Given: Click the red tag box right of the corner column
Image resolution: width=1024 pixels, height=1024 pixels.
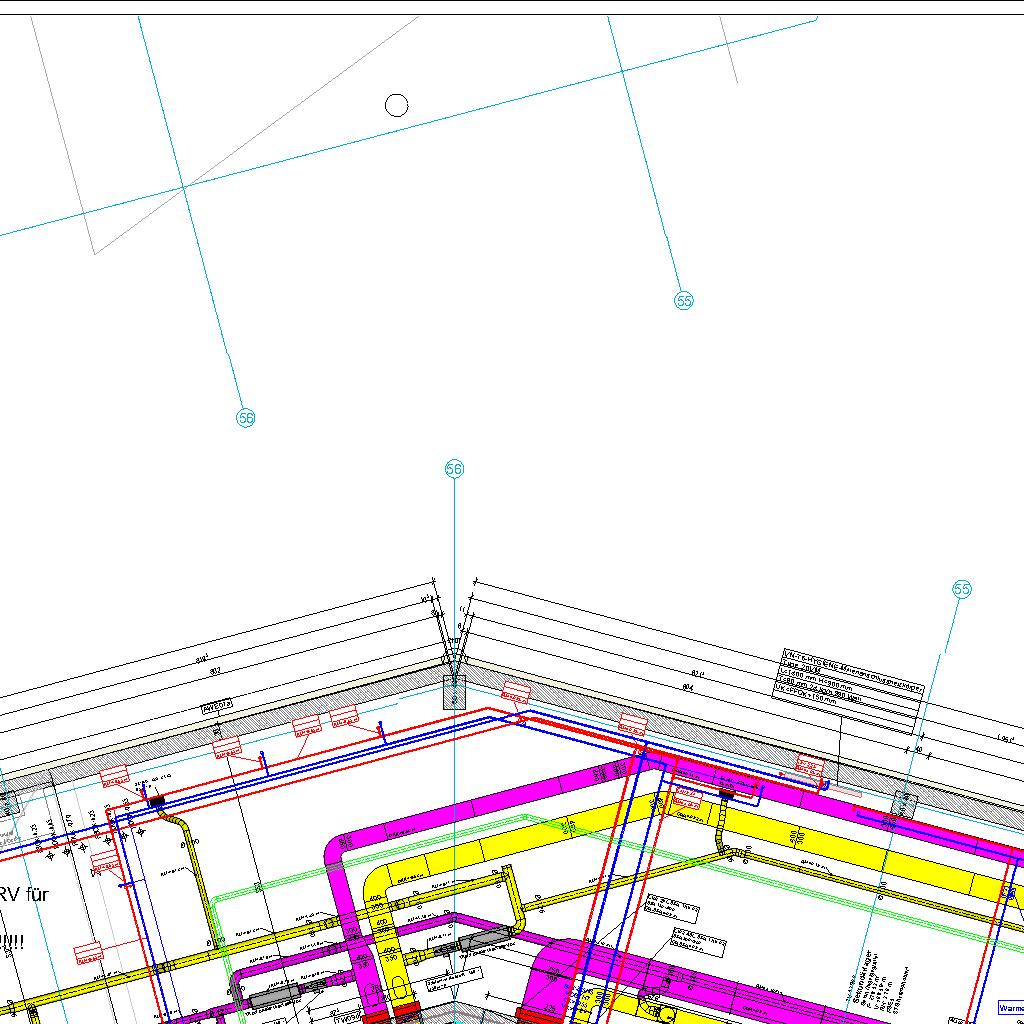Looking at the screenshot, I should coord(516,691).
